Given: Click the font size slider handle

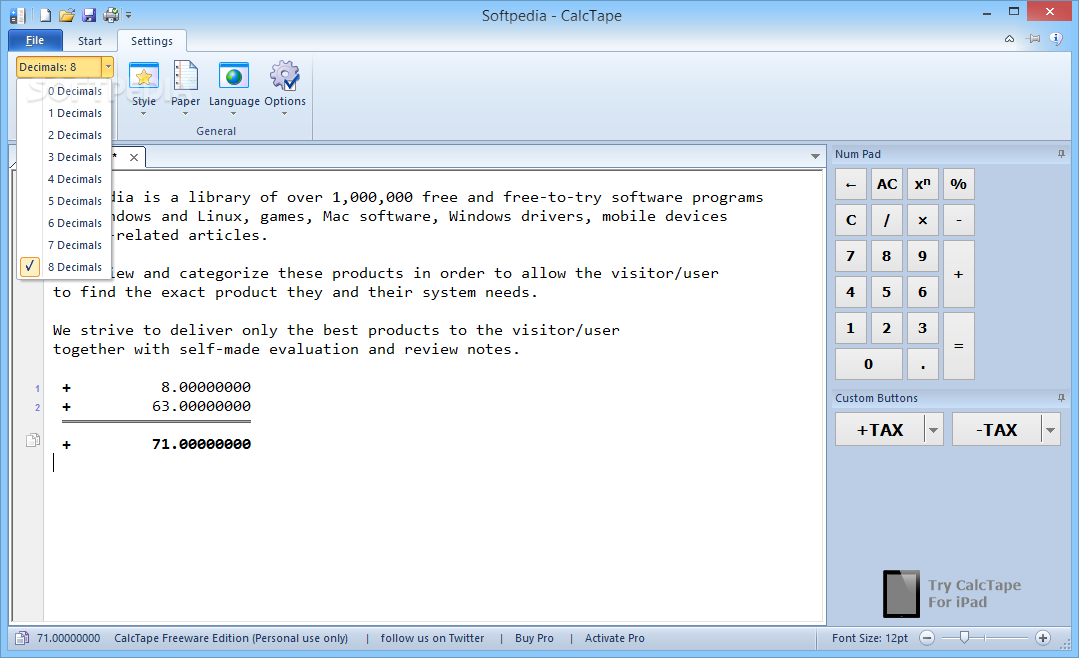Looking at the screenshot, I should (964, 638).
